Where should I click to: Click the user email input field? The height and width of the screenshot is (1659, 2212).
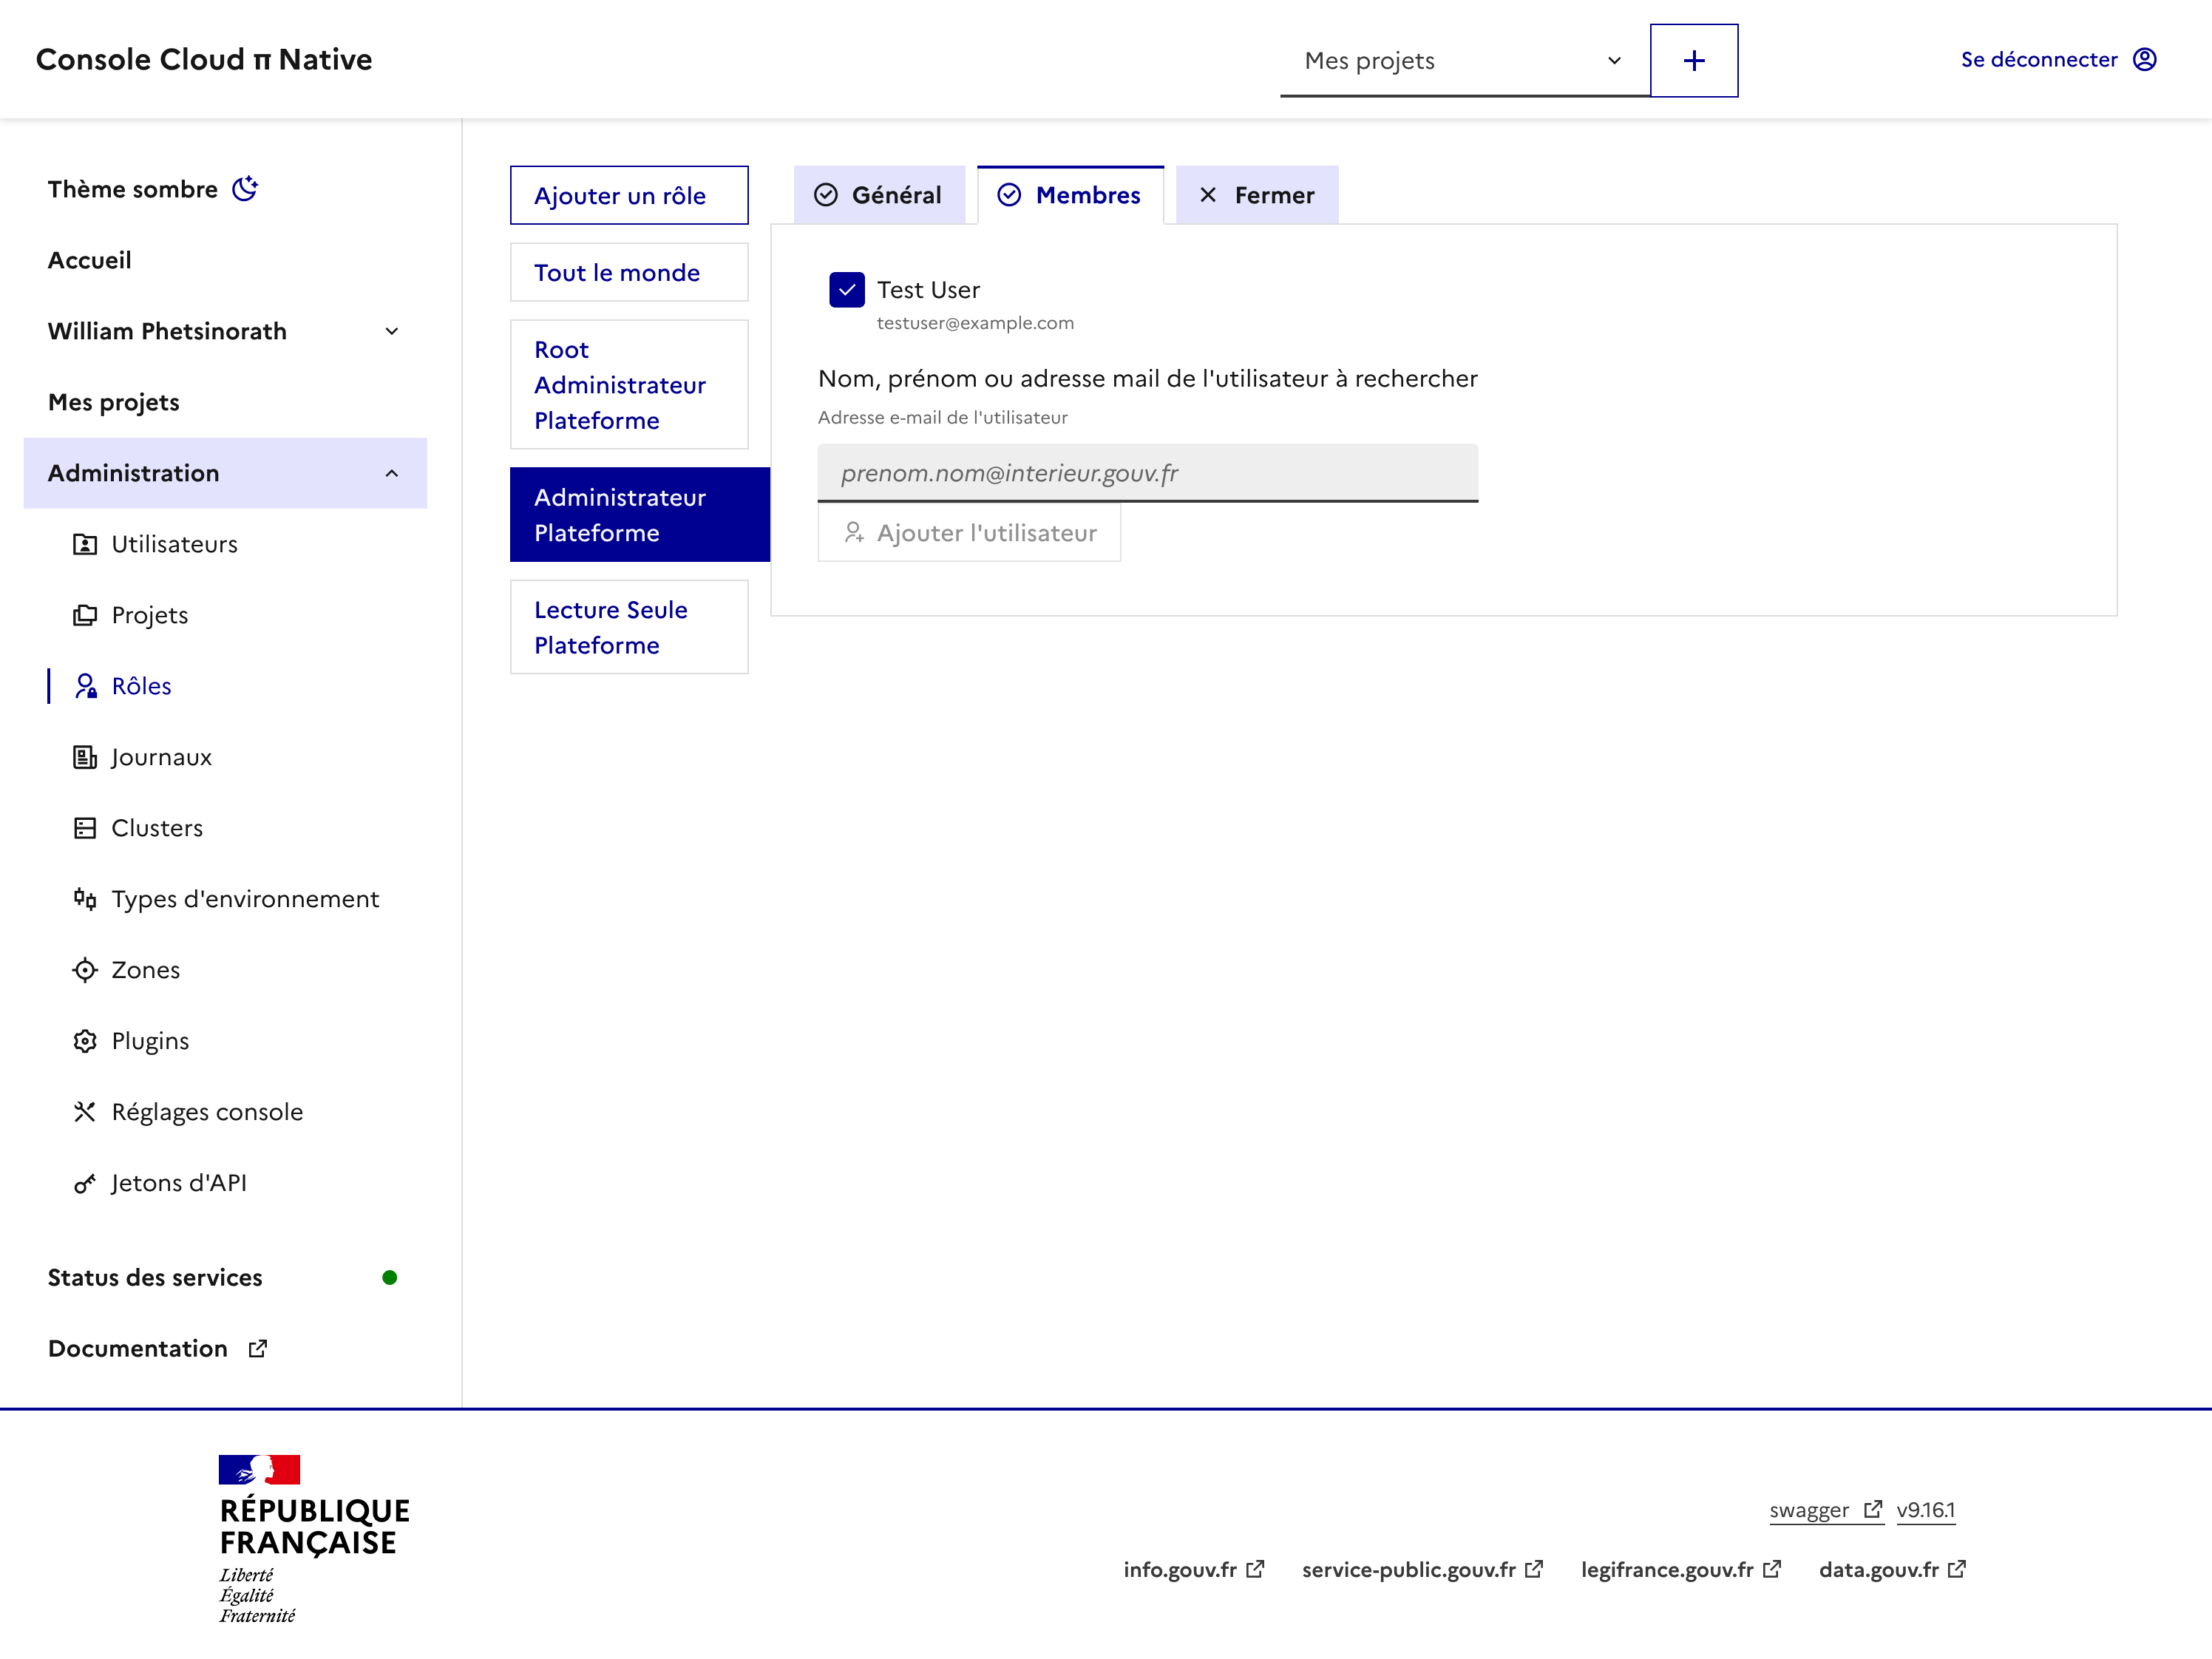point(1148,472)
